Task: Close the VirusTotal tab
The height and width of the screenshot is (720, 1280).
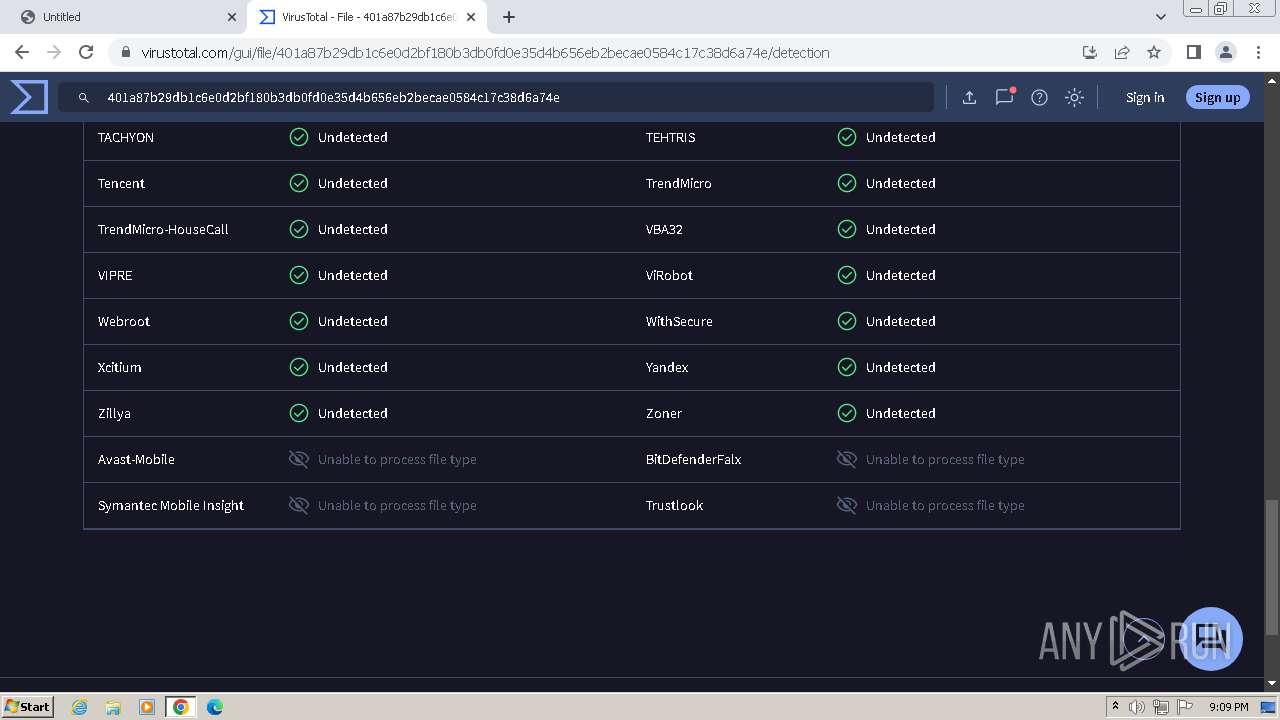Action: [471, 17]
